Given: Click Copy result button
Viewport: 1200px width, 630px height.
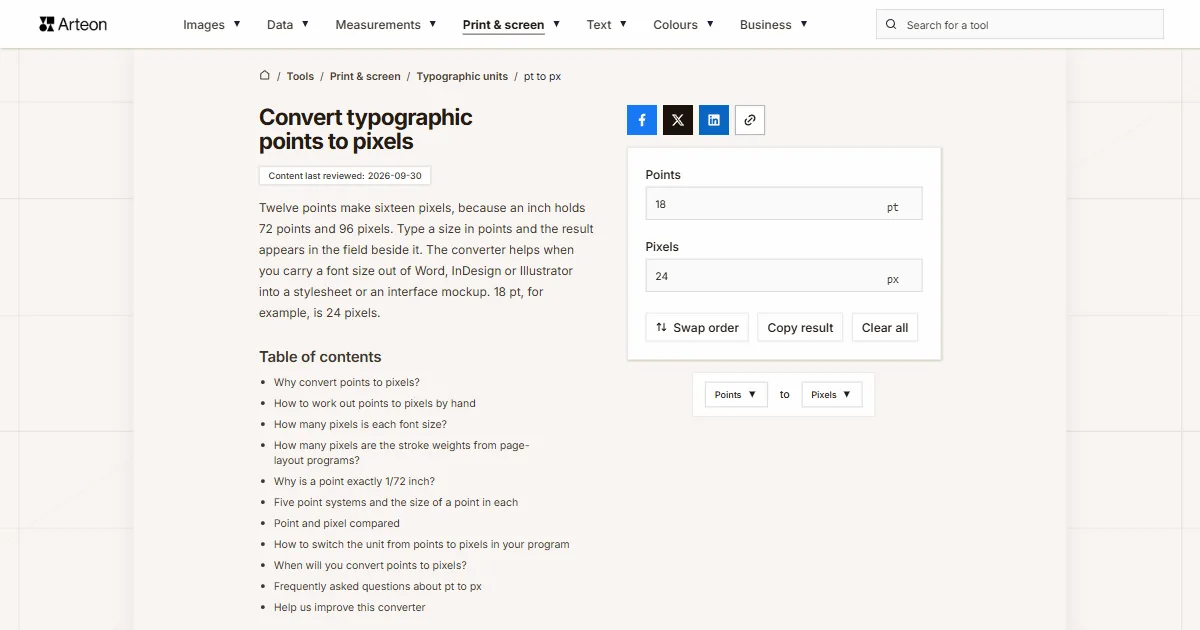Looking at the screenshot, I should coord(800,328).
